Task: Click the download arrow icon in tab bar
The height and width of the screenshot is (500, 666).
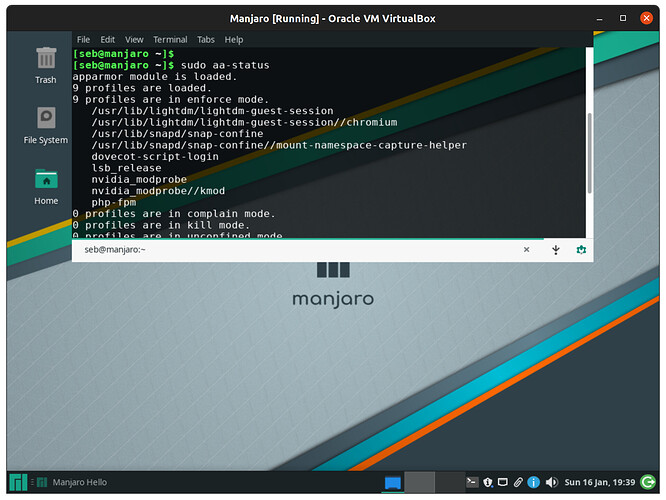Action: click(556, 249)
